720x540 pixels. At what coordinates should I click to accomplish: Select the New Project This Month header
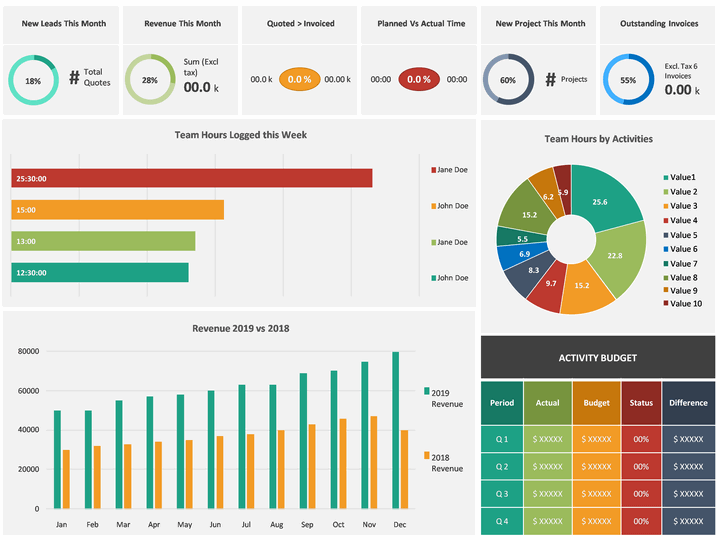[x=540, y=23]
